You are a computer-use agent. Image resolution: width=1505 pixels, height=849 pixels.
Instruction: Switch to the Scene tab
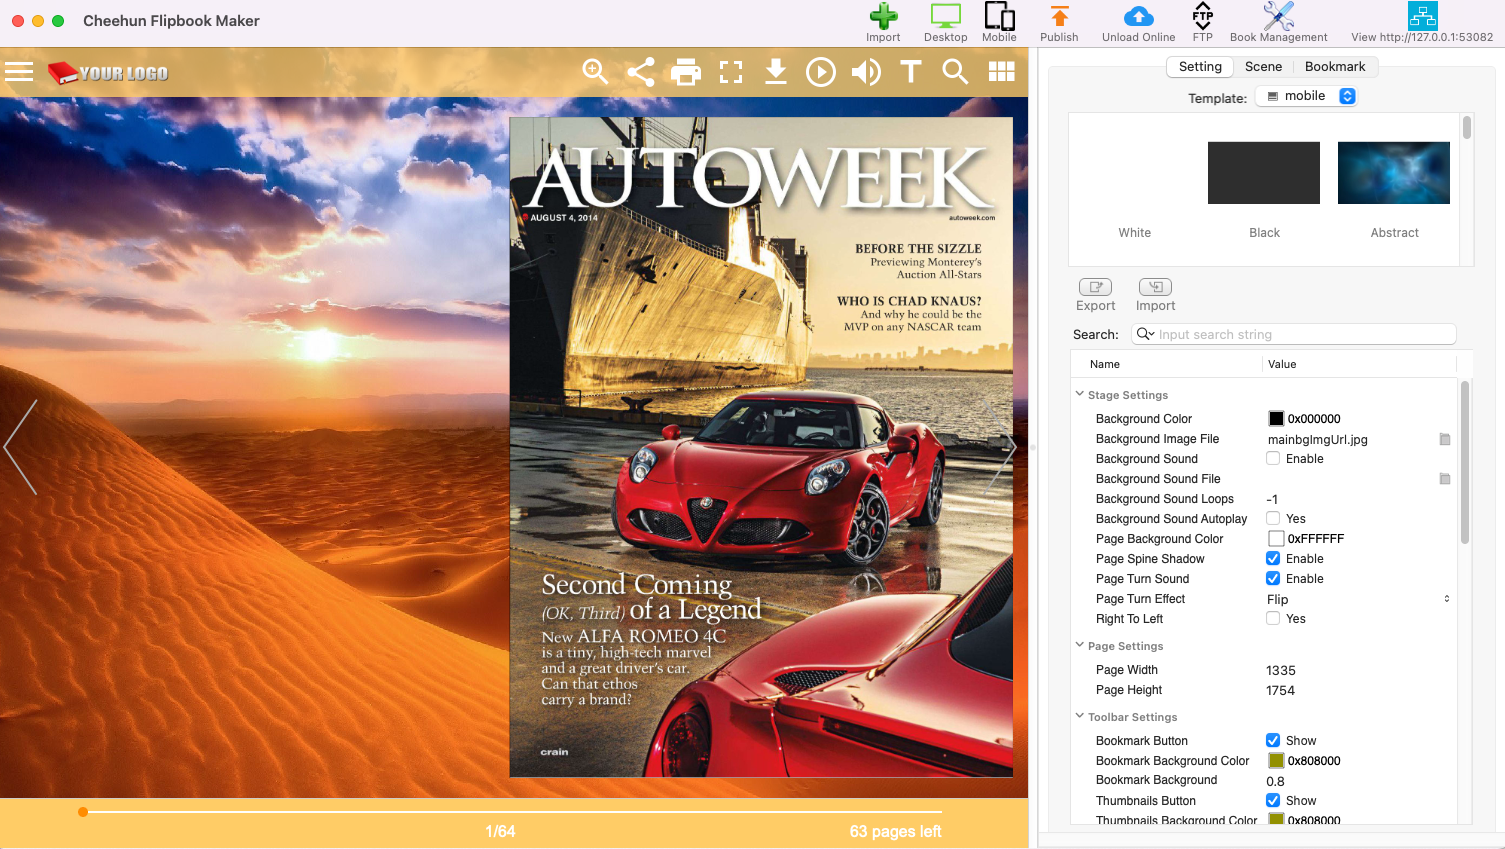1263,66
